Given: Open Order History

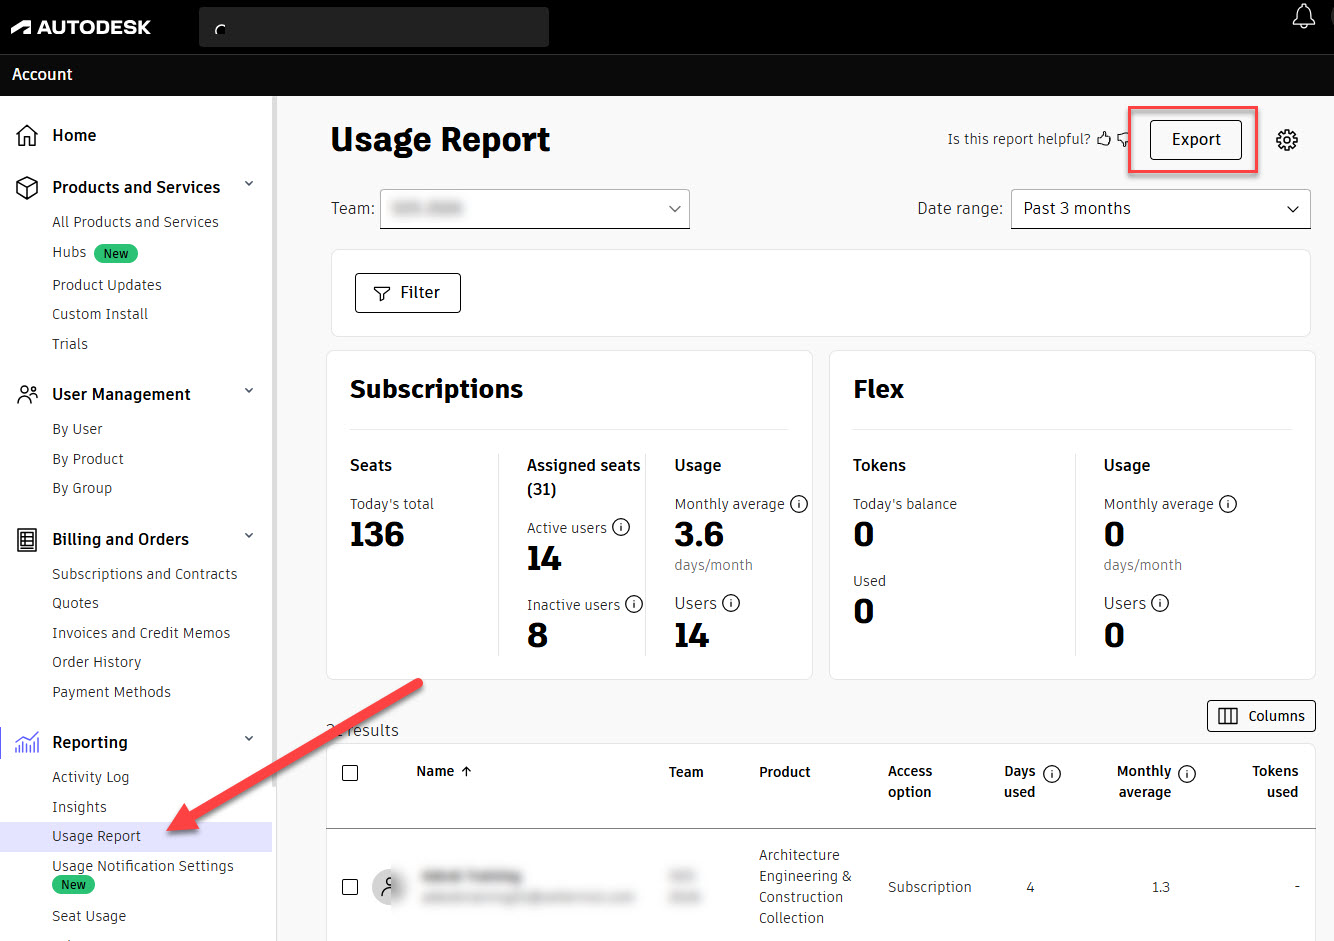Looking at the screenshot, I should 97,662.
